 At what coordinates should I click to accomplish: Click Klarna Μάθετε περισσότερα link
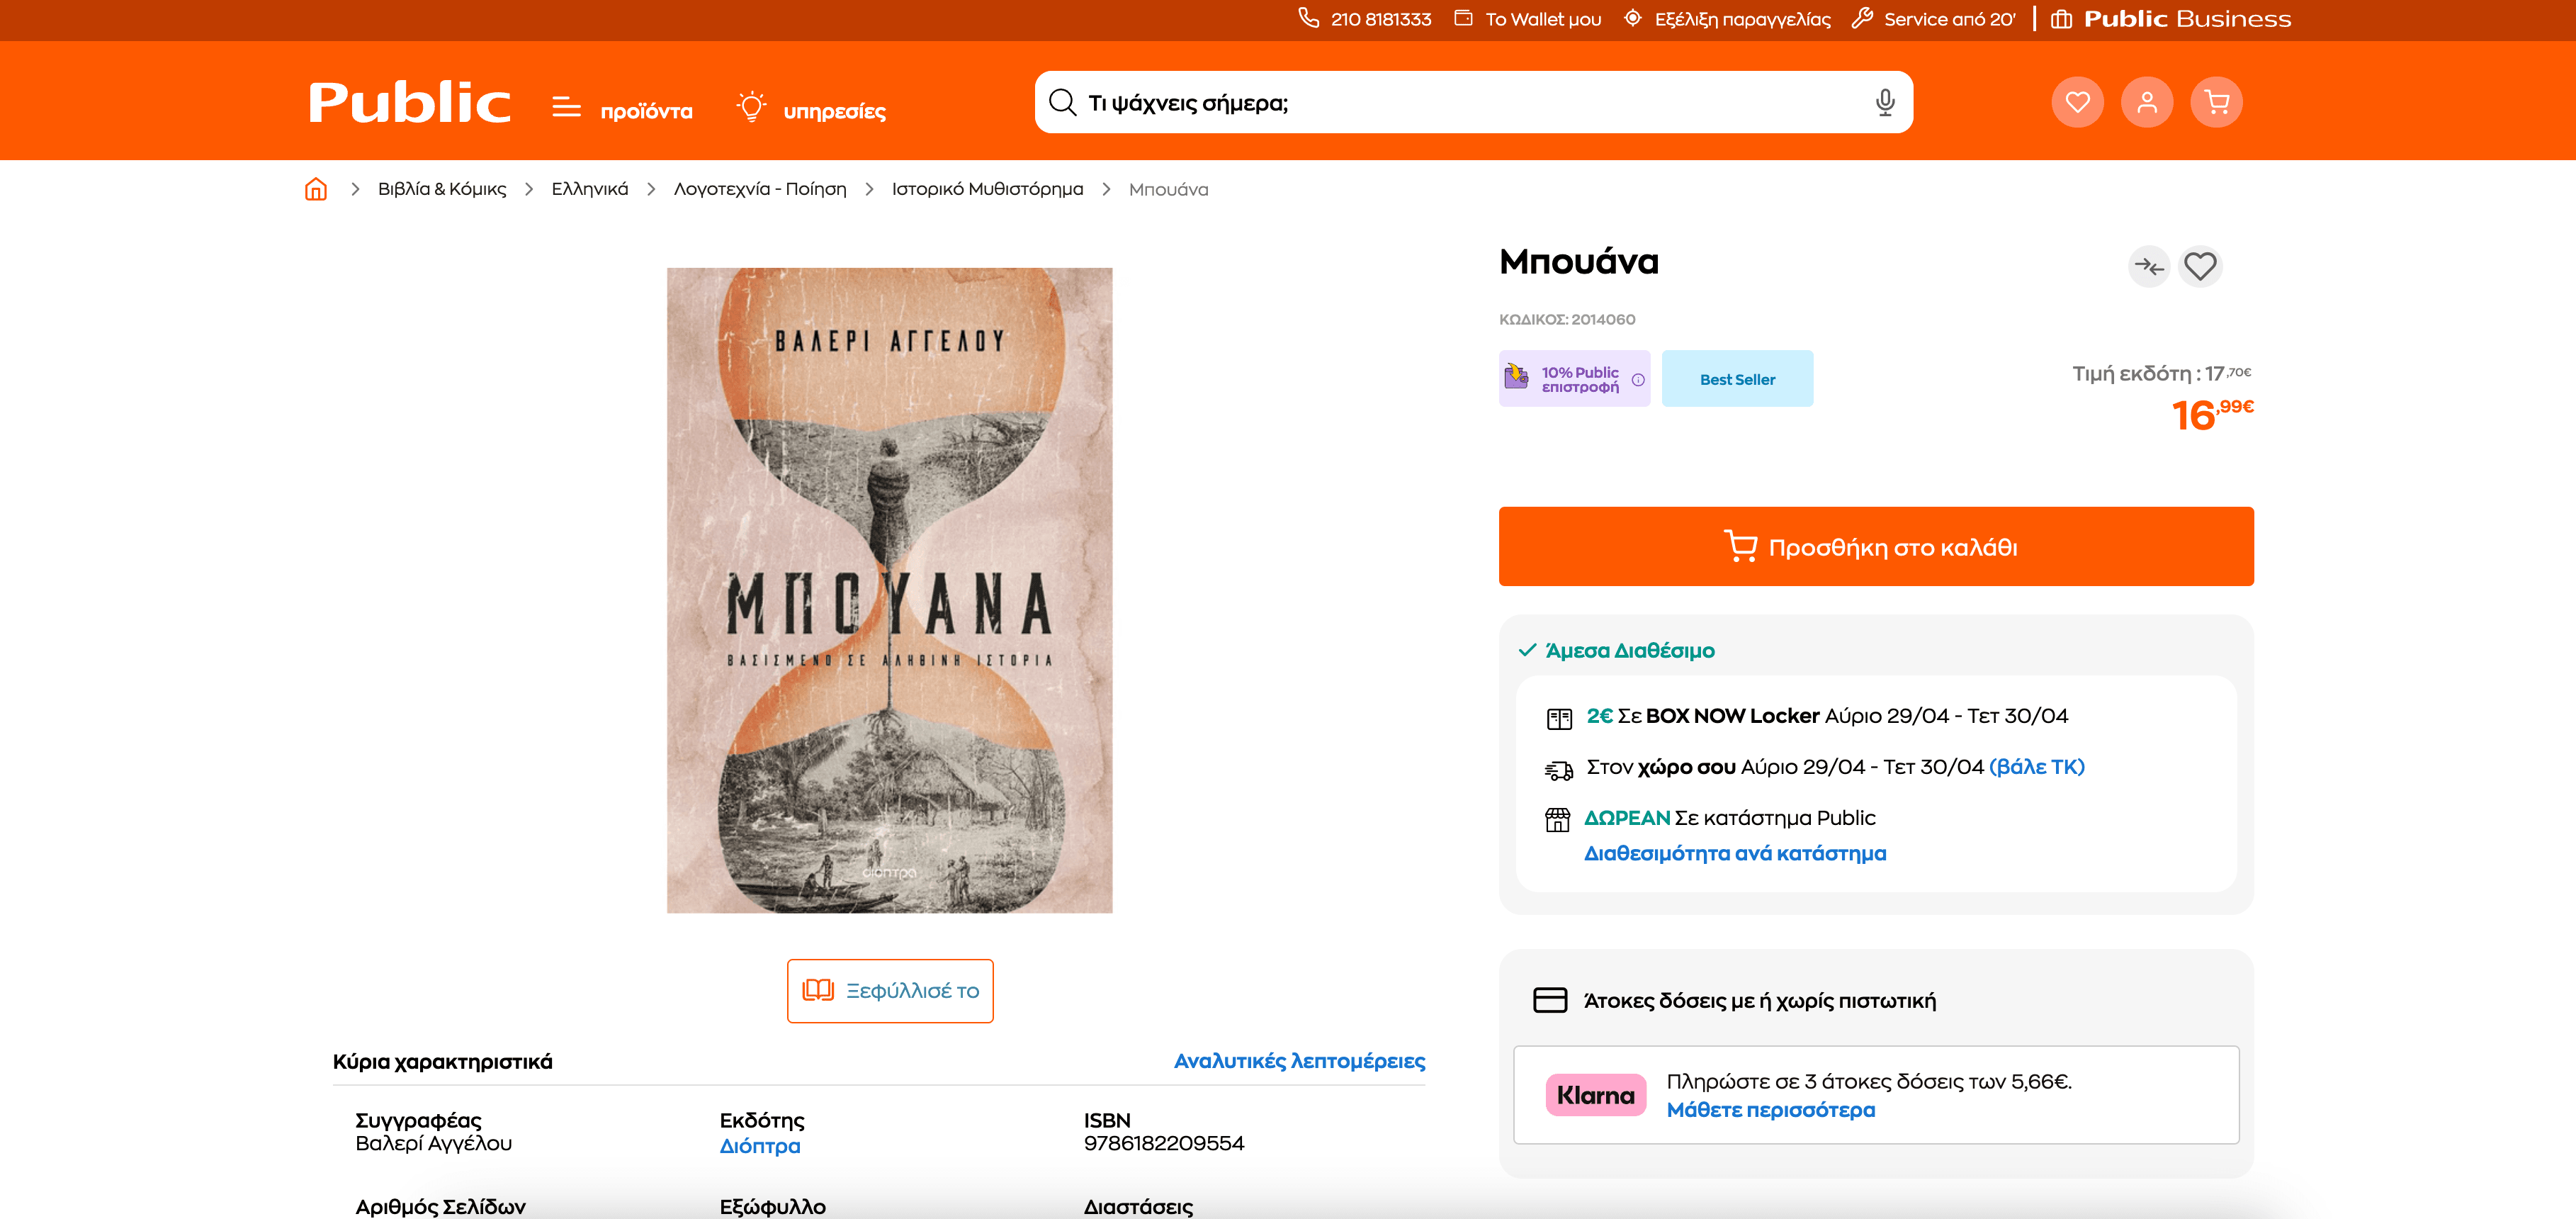click(x=1770, y=1110)
